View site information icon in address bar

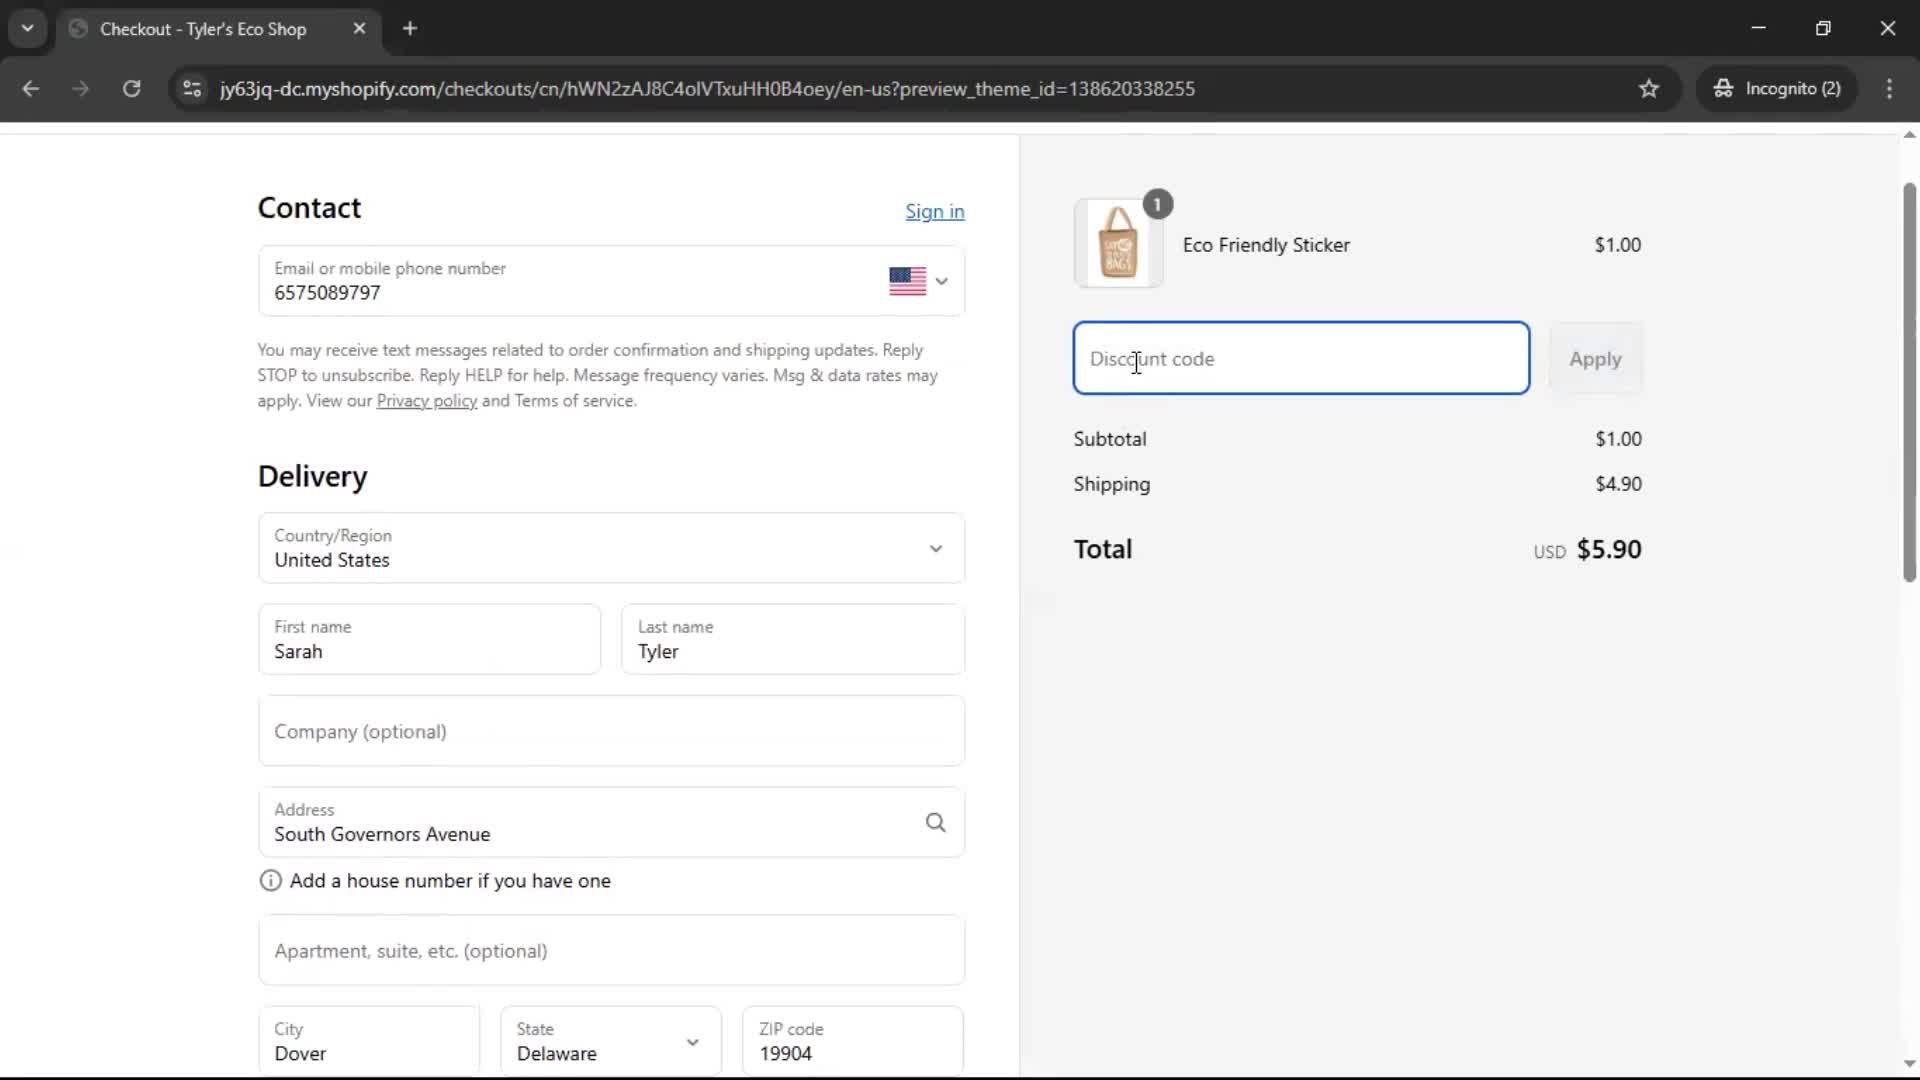[192, 88]
